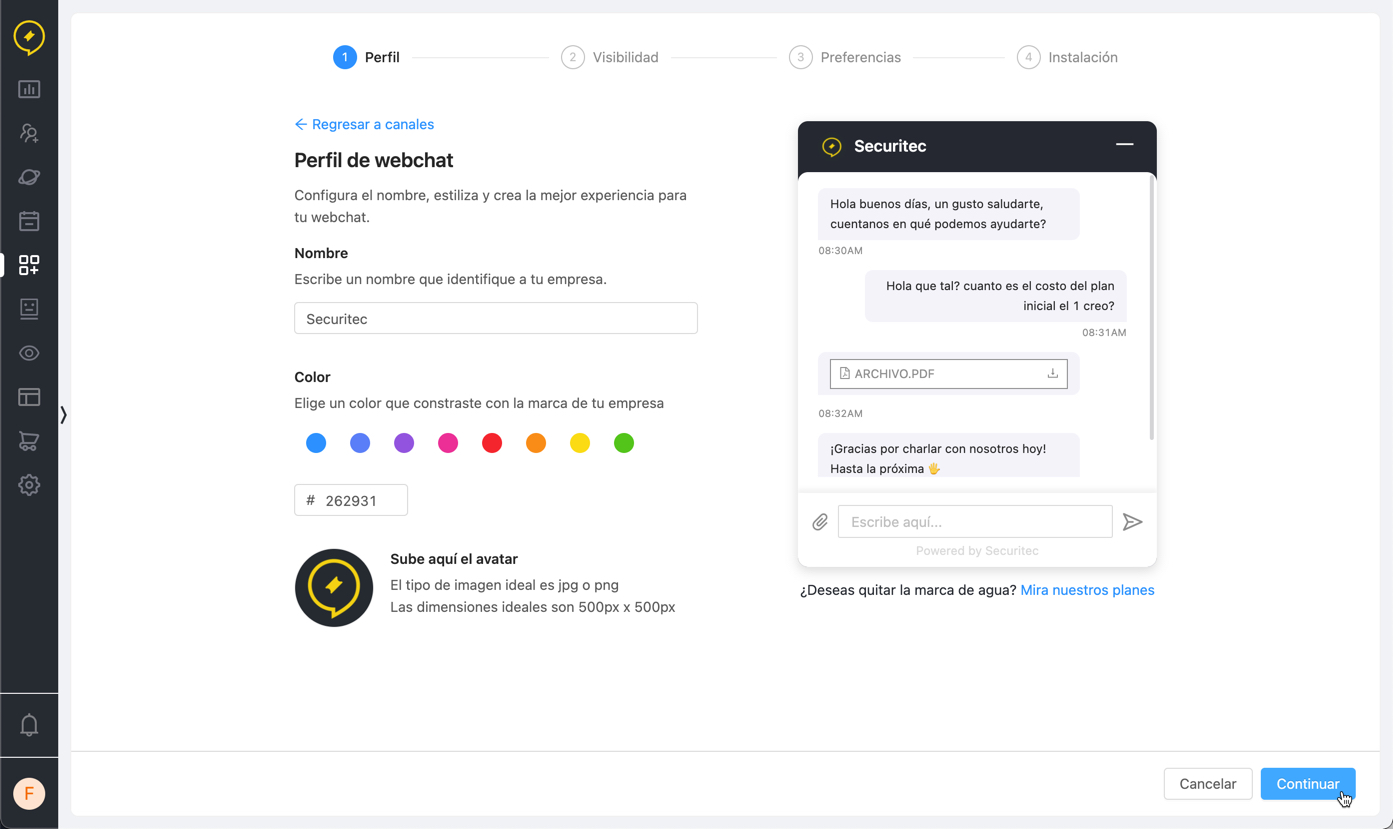Select the orange color swatch
This screenshot has width=1393, height=829.
pos(536,443)
